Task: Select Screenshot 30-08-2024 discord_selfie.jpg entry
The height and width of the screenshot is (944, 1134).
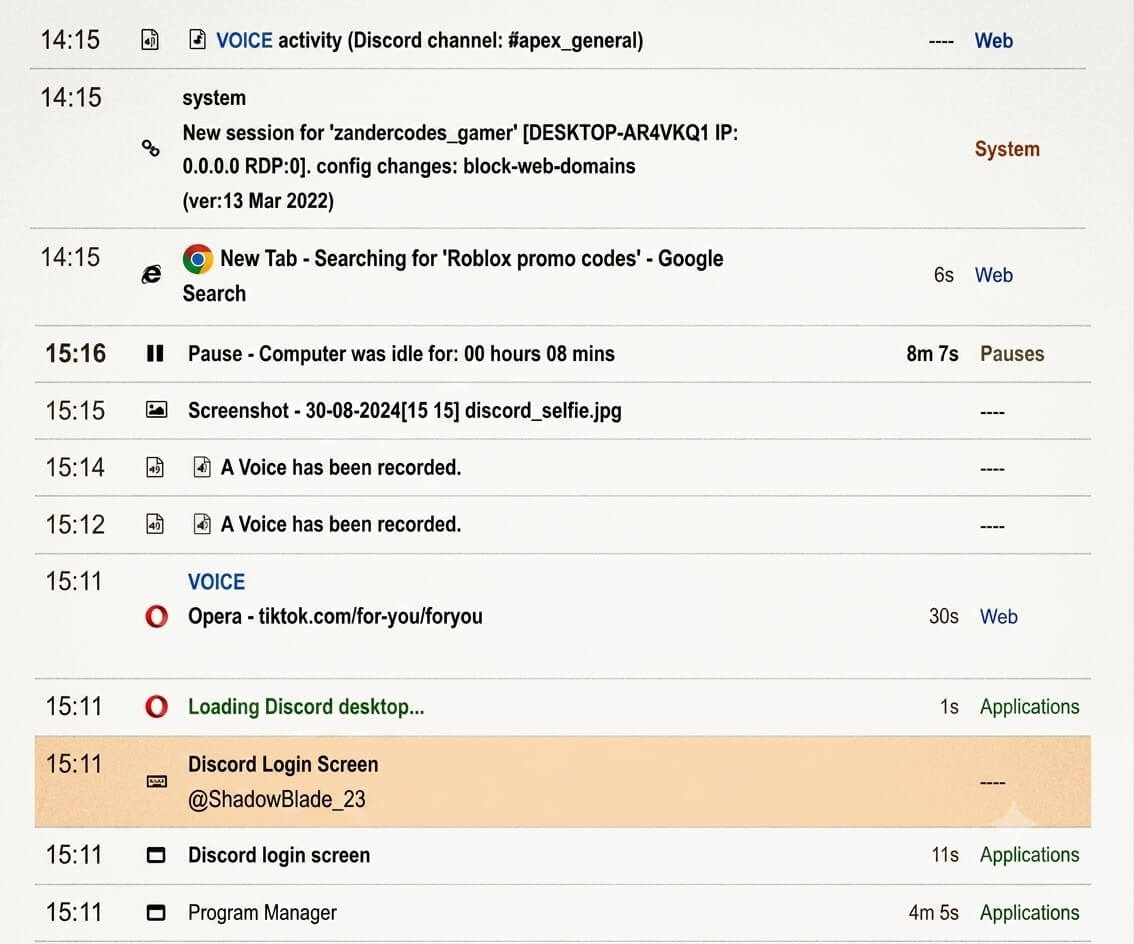Action: tap(404, 411)
